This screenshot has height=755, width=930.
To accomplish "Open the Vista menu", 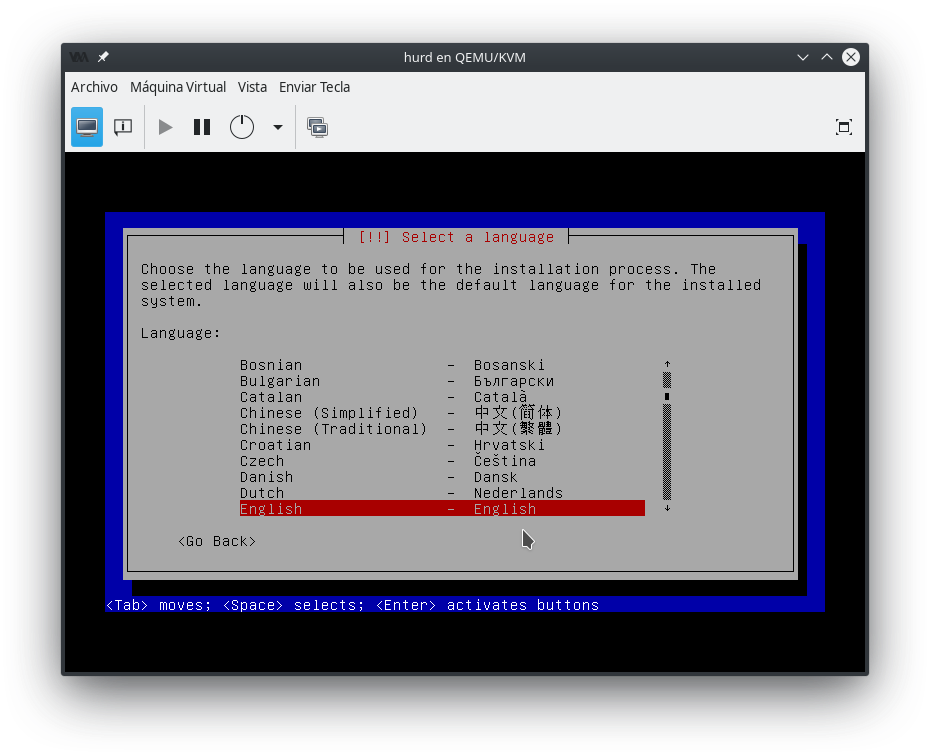I will click(252, 87).
